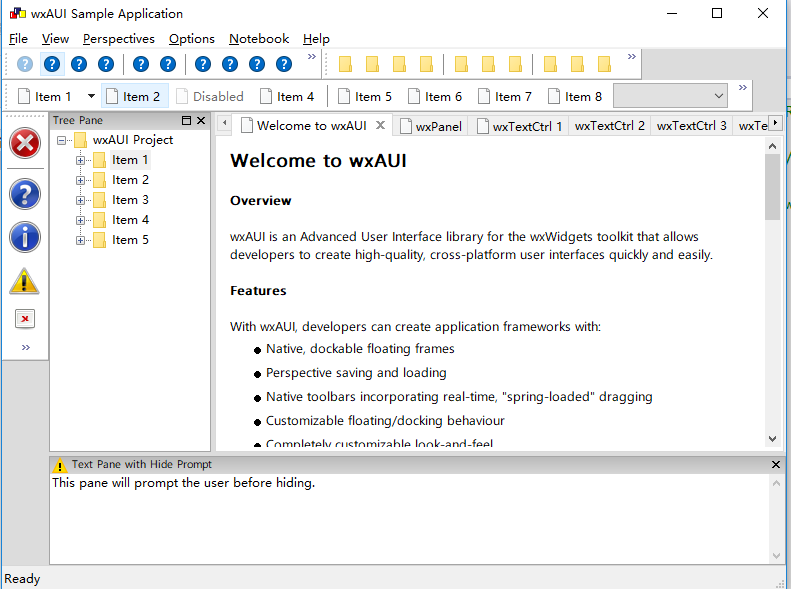Screen dimensions: 791x589
Task: Click Item 8 in the toolbar
Action: [575, 96]
